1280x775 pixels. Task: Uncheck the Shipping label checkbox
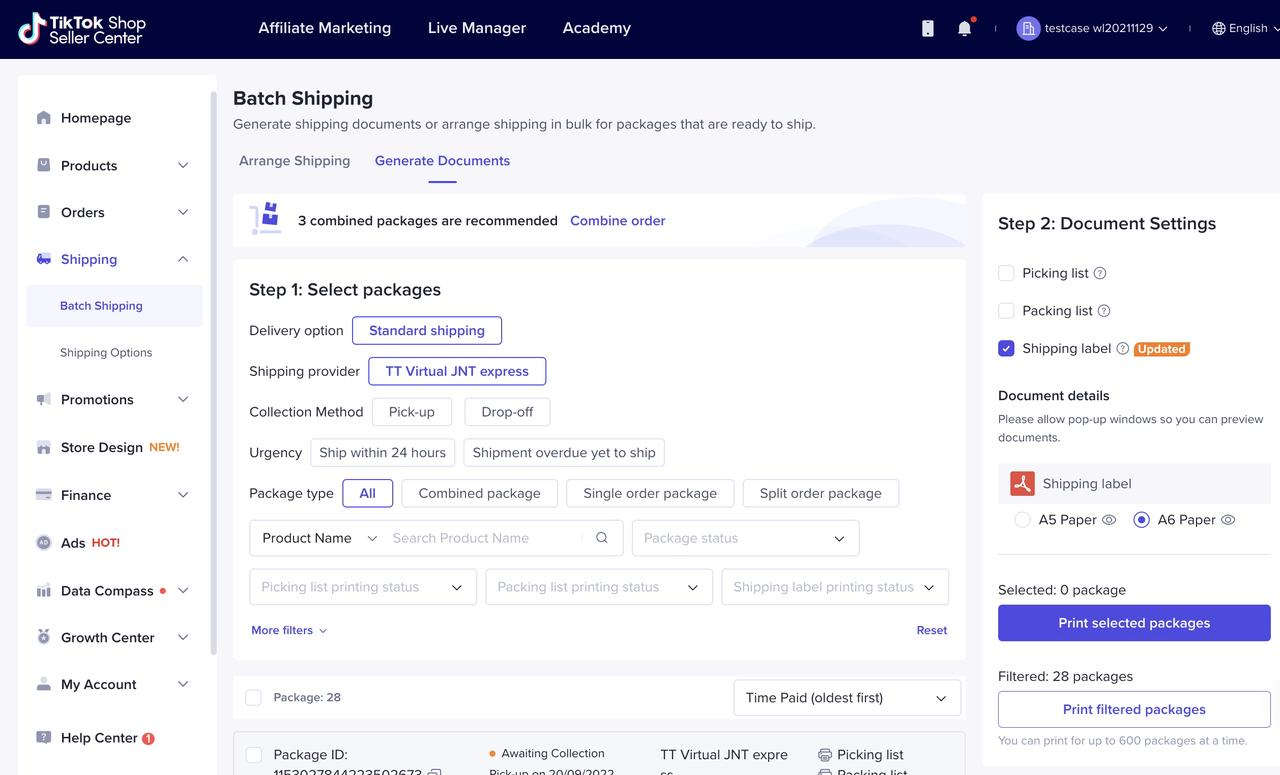point(1006,348)
